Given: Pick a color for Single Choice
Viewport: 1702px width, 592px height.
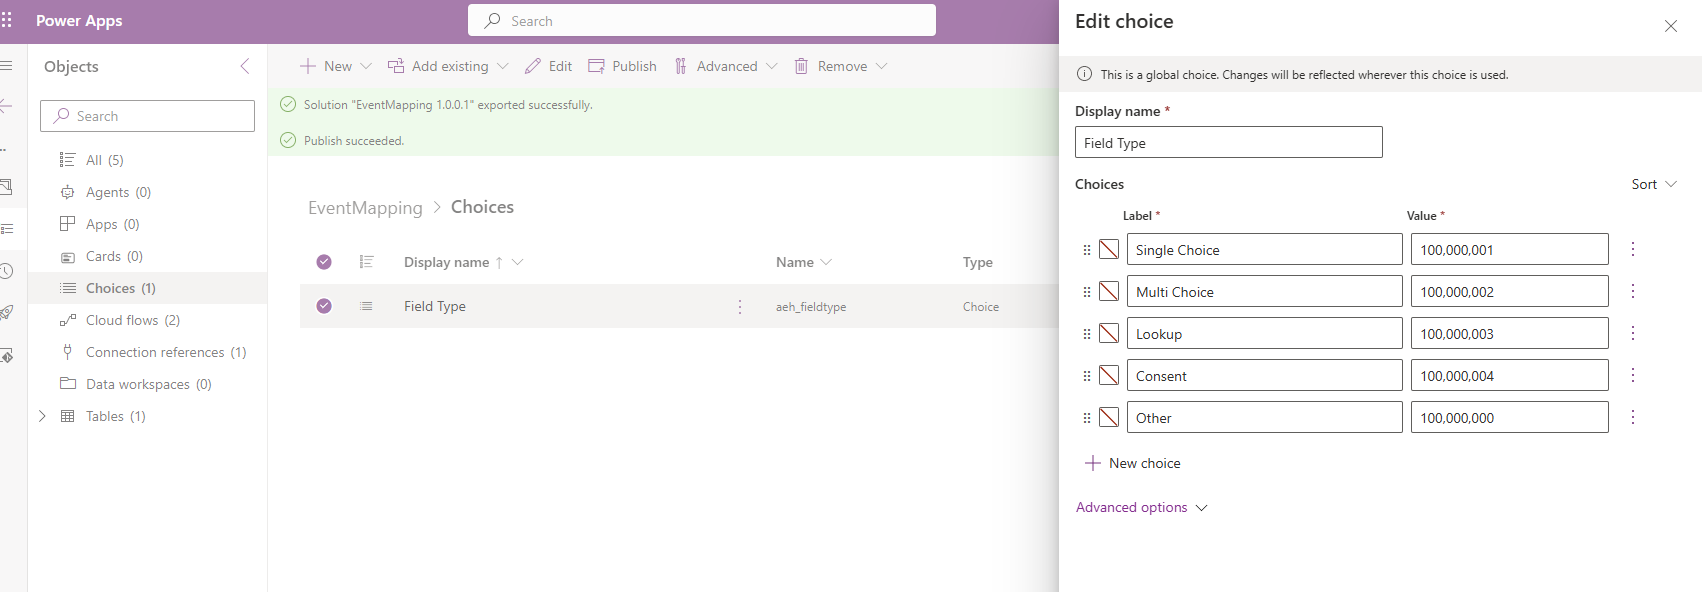Looking at the screenshot, I should click(1109, 249).
